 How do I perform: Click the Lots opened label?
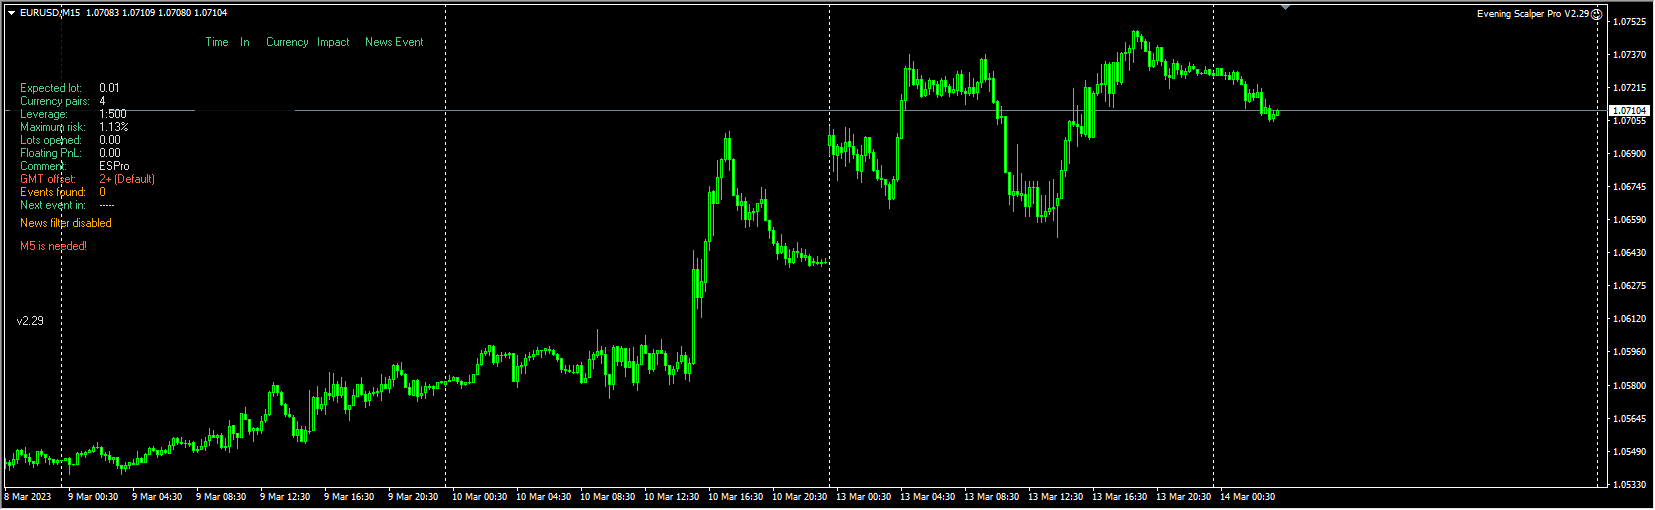pos(51,140)
